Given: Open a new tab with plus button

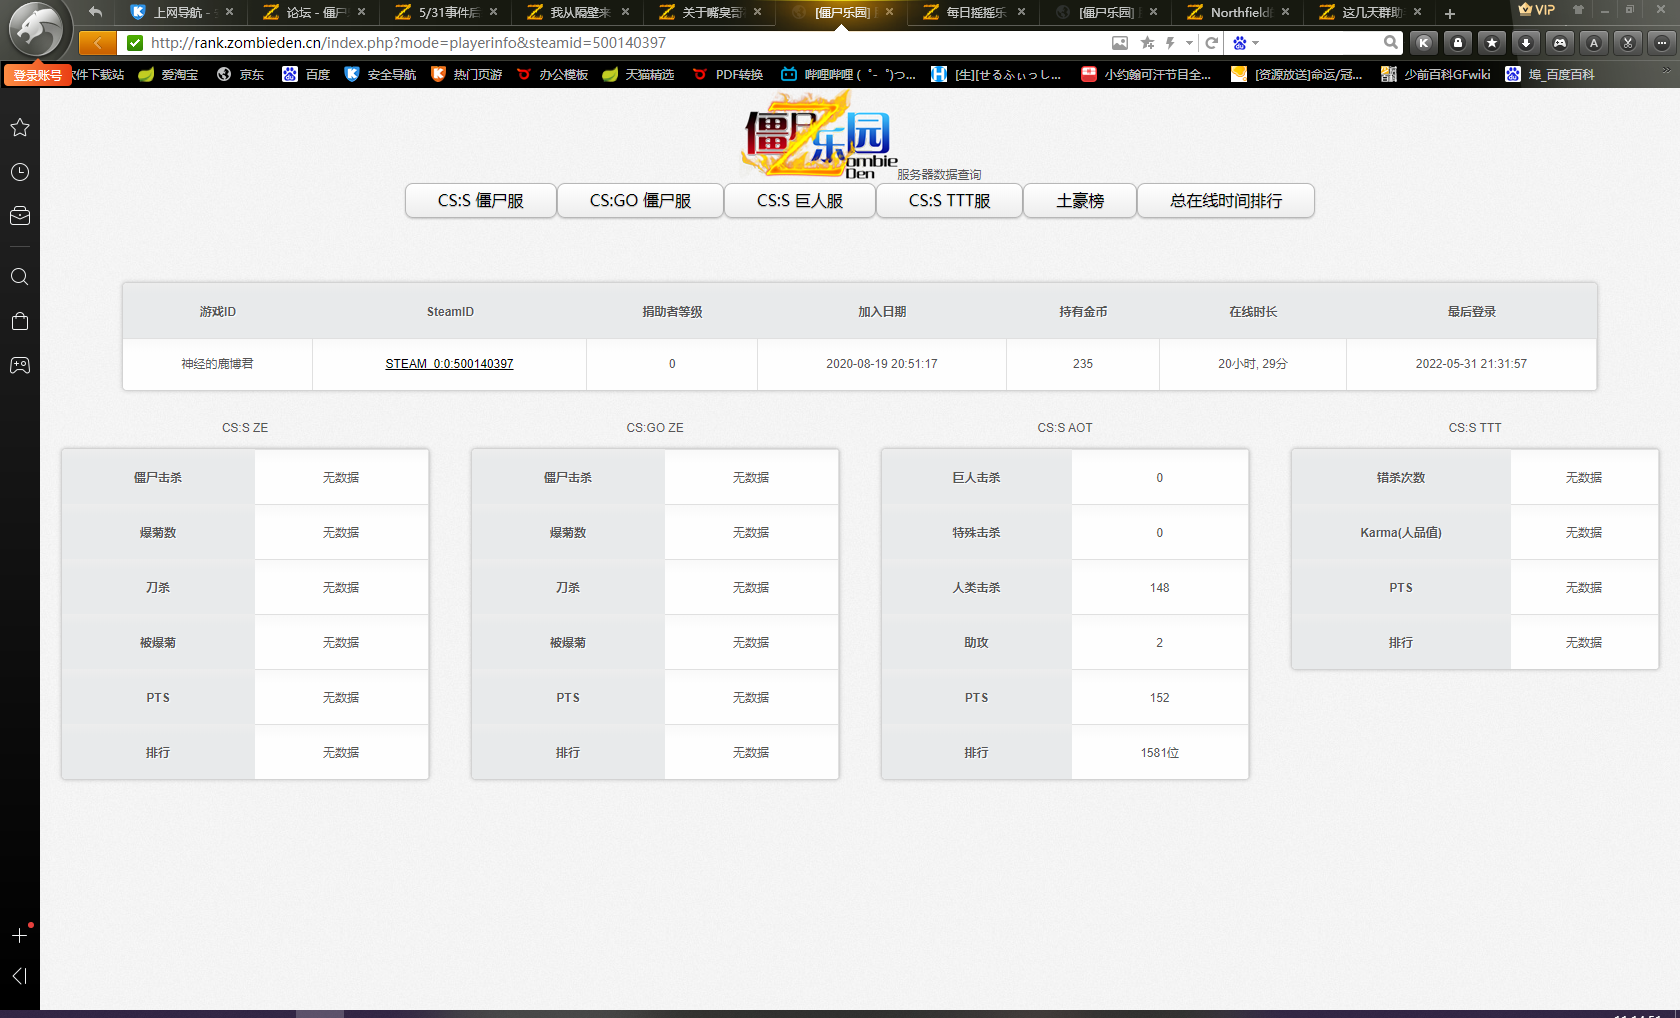Looking at the screenshot, I should [1450, 13].
